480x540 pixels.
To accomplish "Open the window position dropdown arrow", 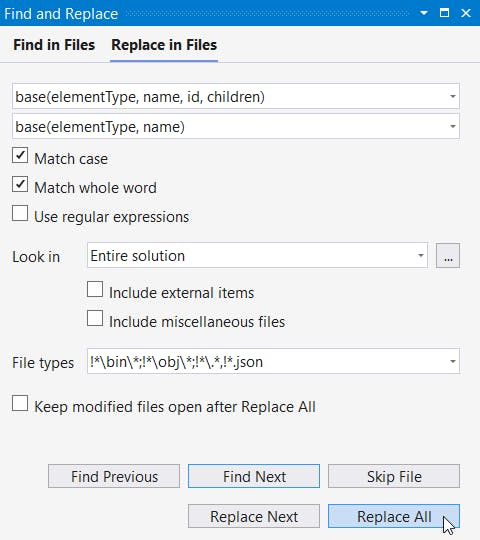I will coord(424,13).
